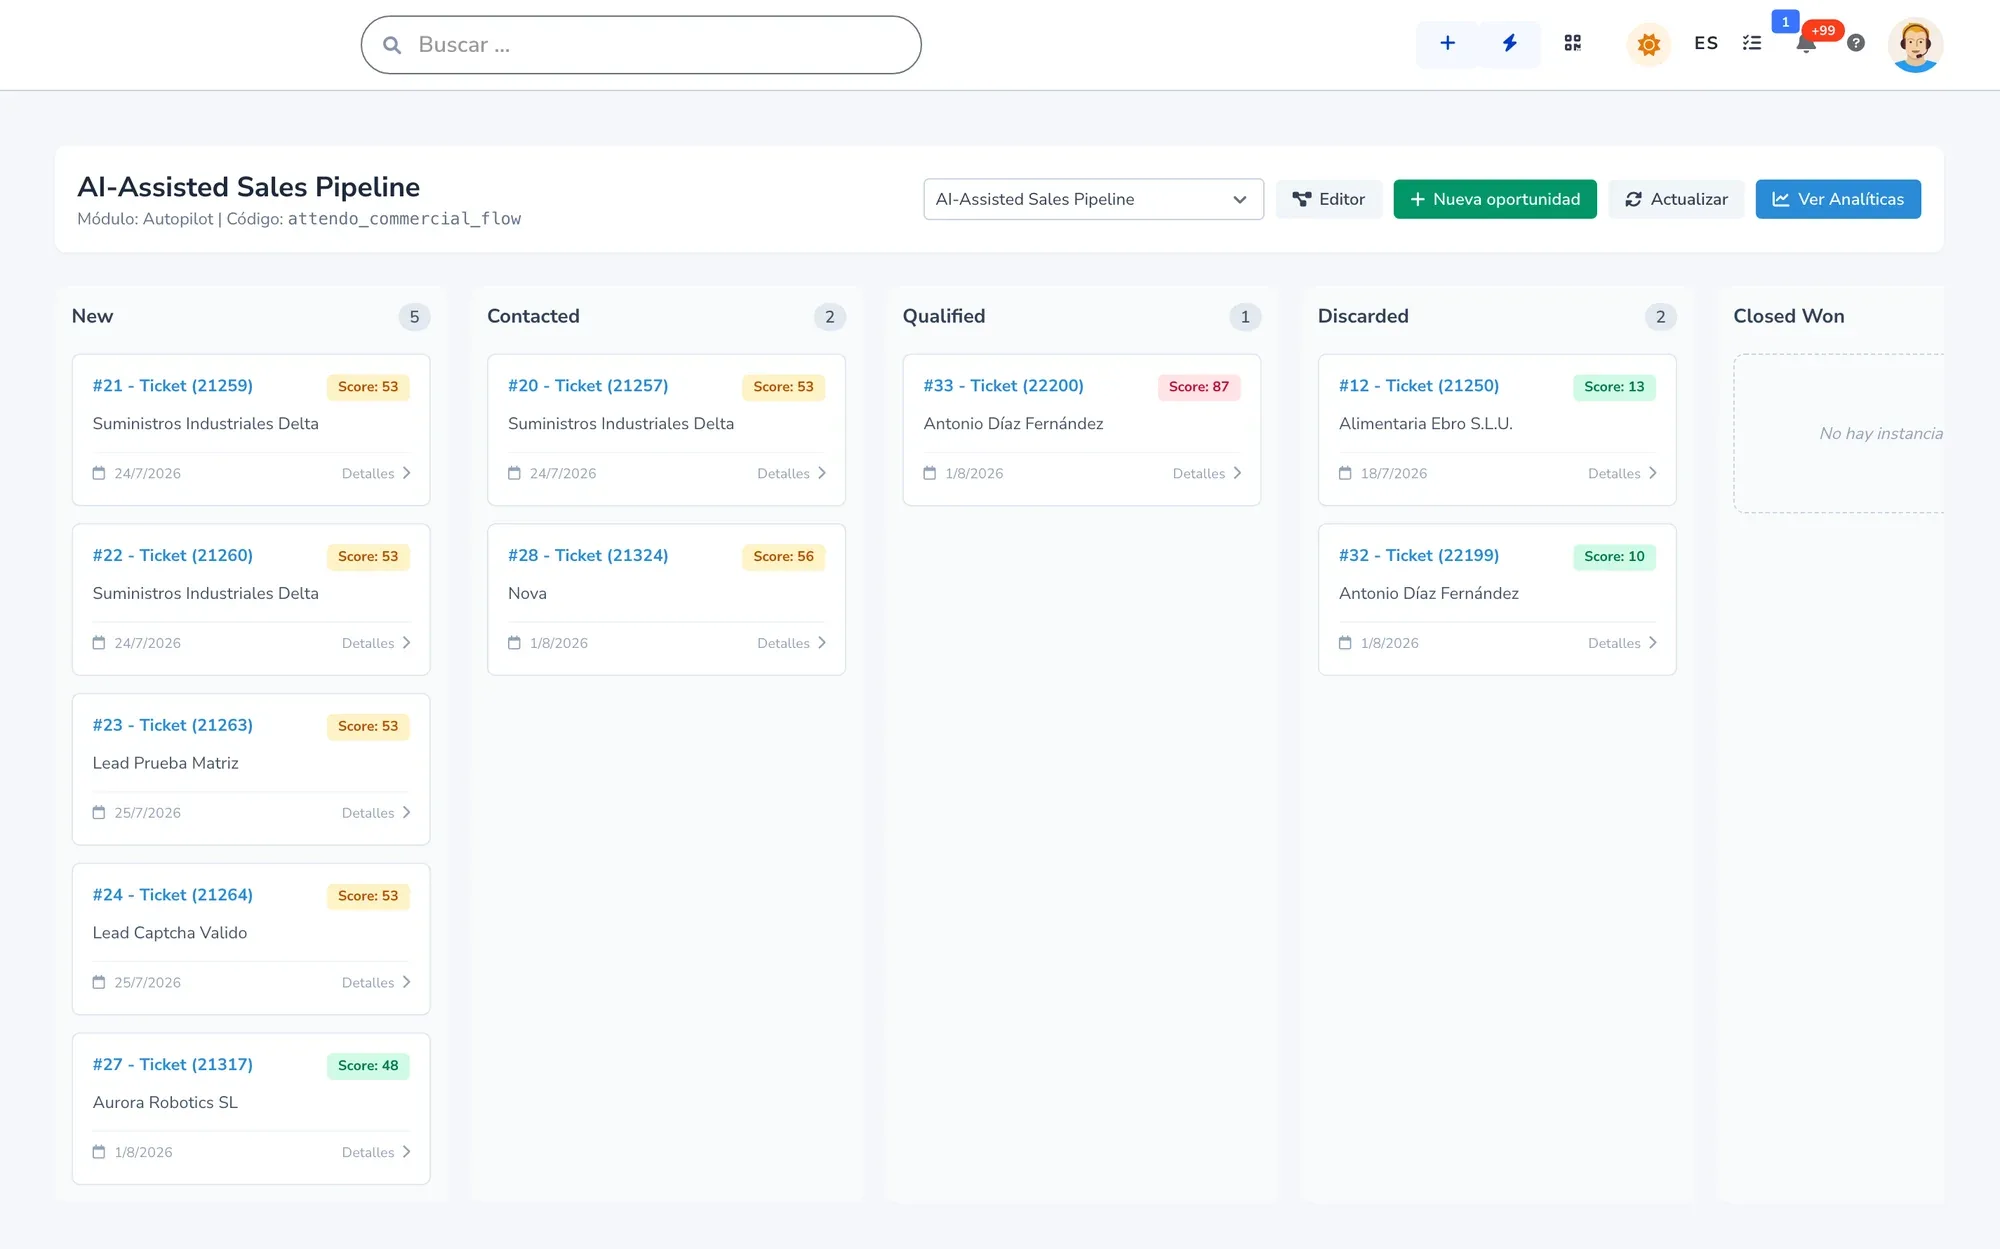Open the QR code scanner icon

click(1573, 43)
